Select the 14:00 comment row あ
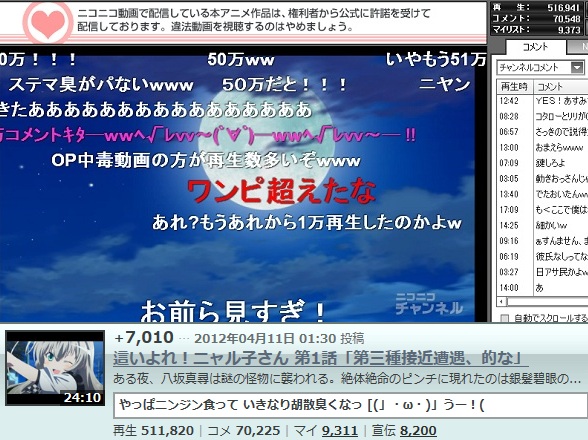Screen dimensions: 588x440 pos(543,288)
